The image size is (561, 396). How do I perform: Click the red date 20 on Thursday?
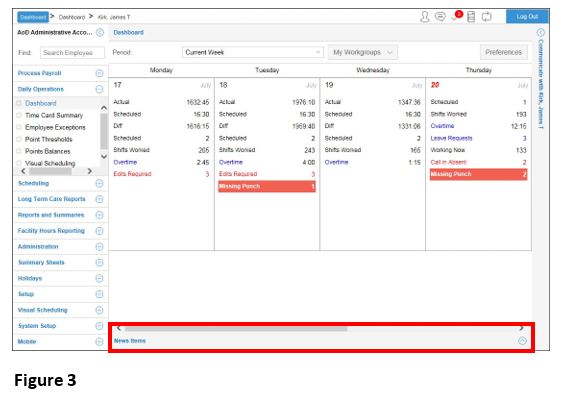pos(435,85)
